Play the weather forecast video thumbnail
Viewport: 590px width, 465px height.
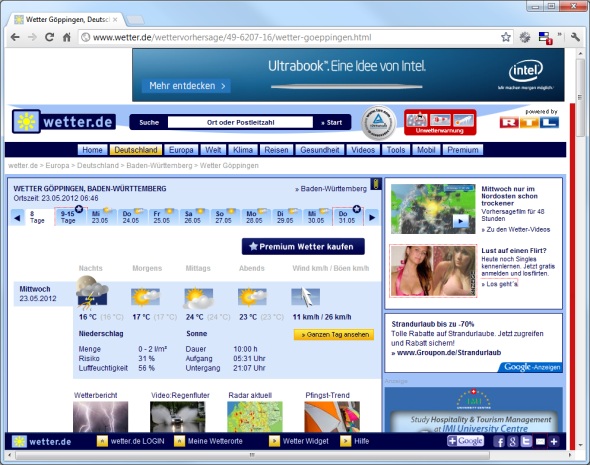click(433, 209)
